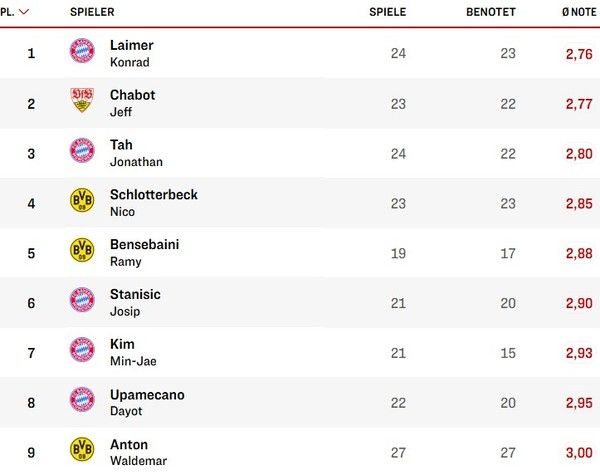This screenshot has width=600, height=475.
Task: Click the SPIELER column header
Action: pos(92,12)
